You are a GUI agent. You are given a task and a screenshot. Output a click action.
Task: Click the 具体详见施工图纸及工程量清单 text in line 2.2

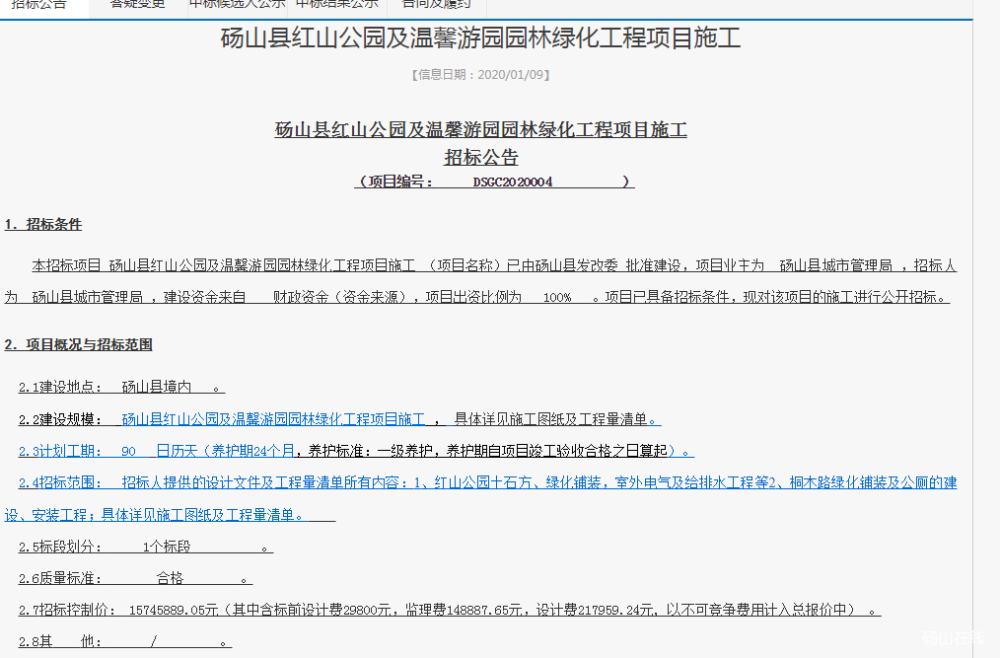[x=550, y=419]
